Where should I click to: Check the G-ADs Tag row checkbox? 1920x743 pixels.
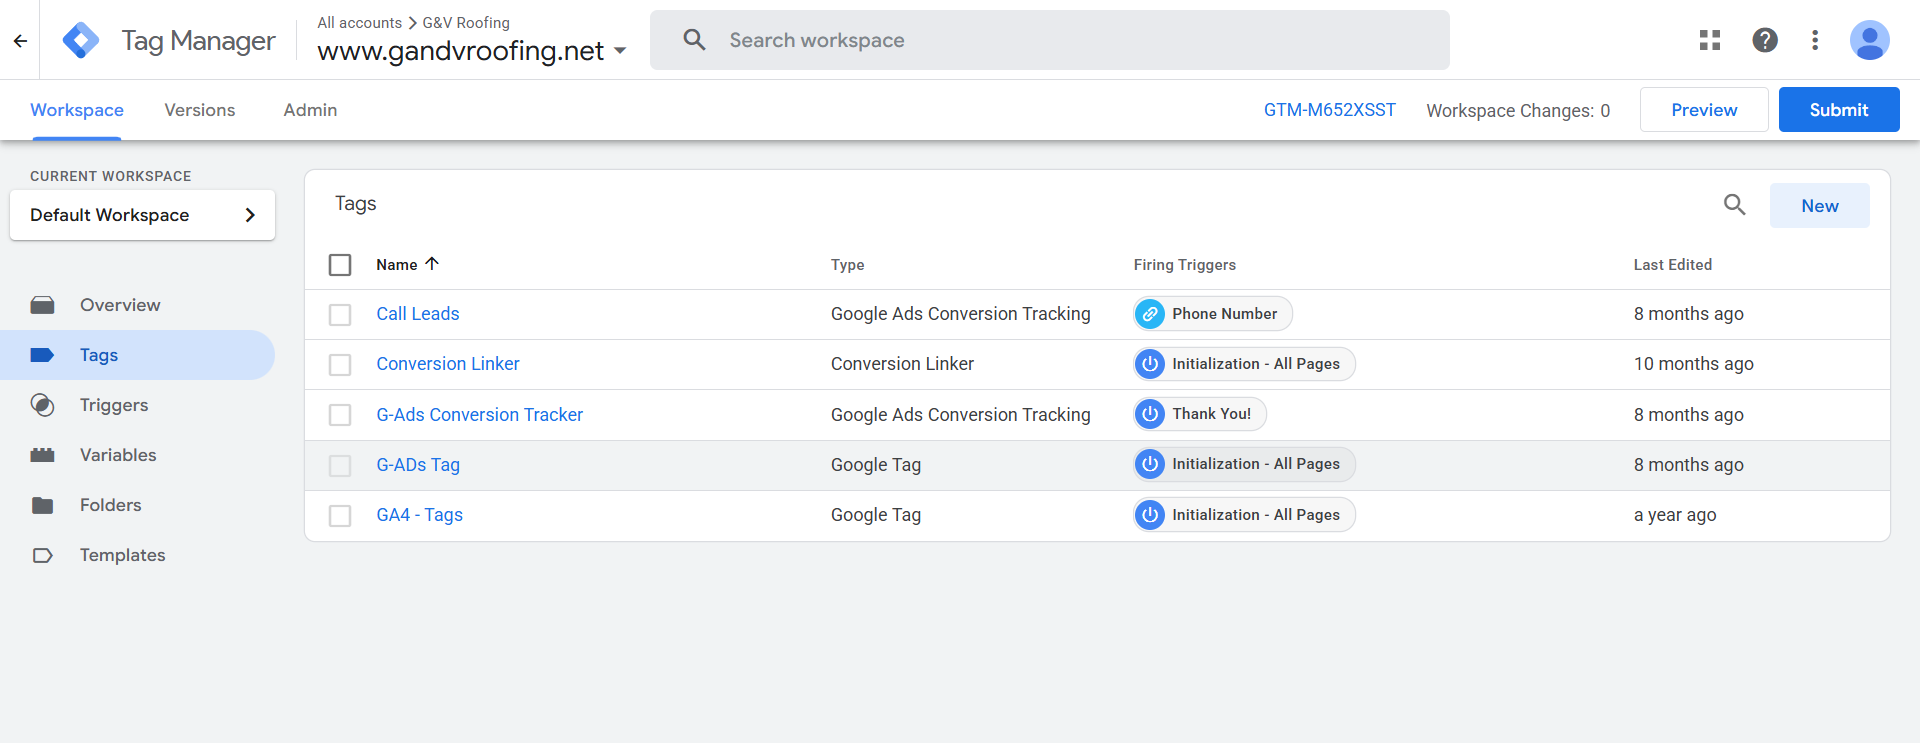(x=340, y=466)
